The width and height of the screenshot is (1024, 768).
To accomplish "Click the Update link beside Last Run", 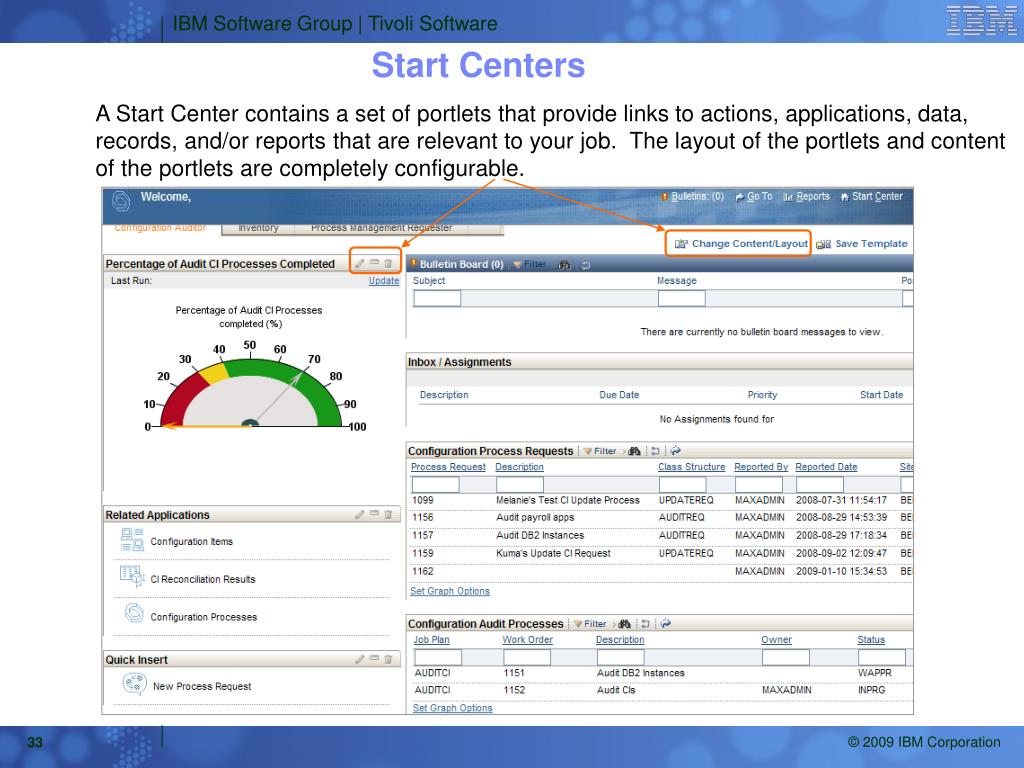I will (x=384, y=281).
